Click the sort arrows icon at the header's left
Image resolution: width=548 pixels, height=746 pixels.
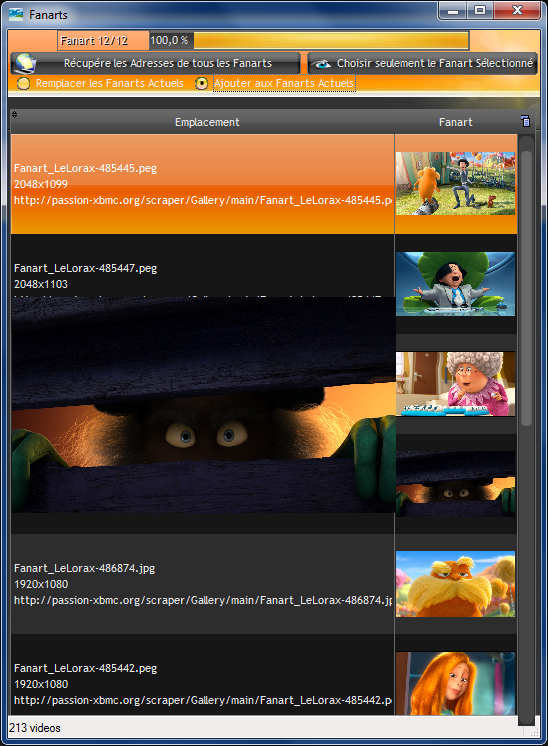coord(14,114)
